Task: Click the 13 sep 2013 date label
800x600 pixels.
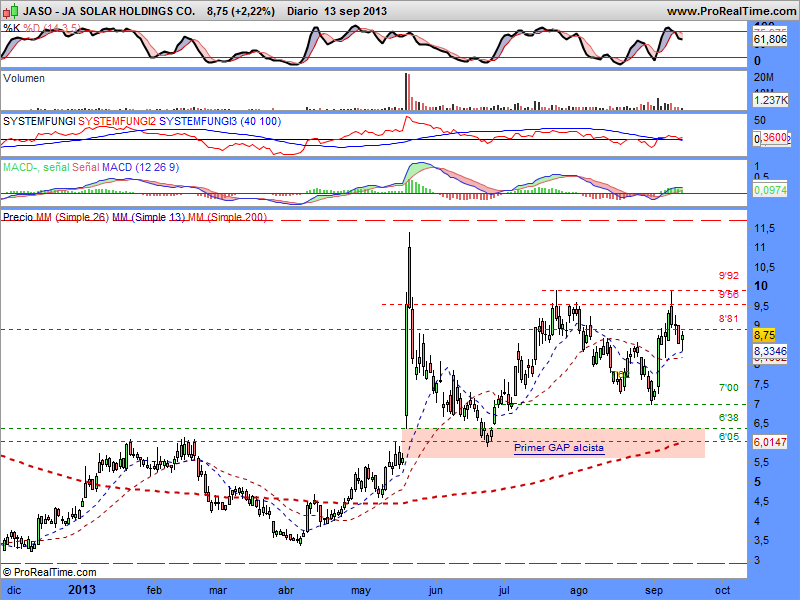Action: [355, 11]
